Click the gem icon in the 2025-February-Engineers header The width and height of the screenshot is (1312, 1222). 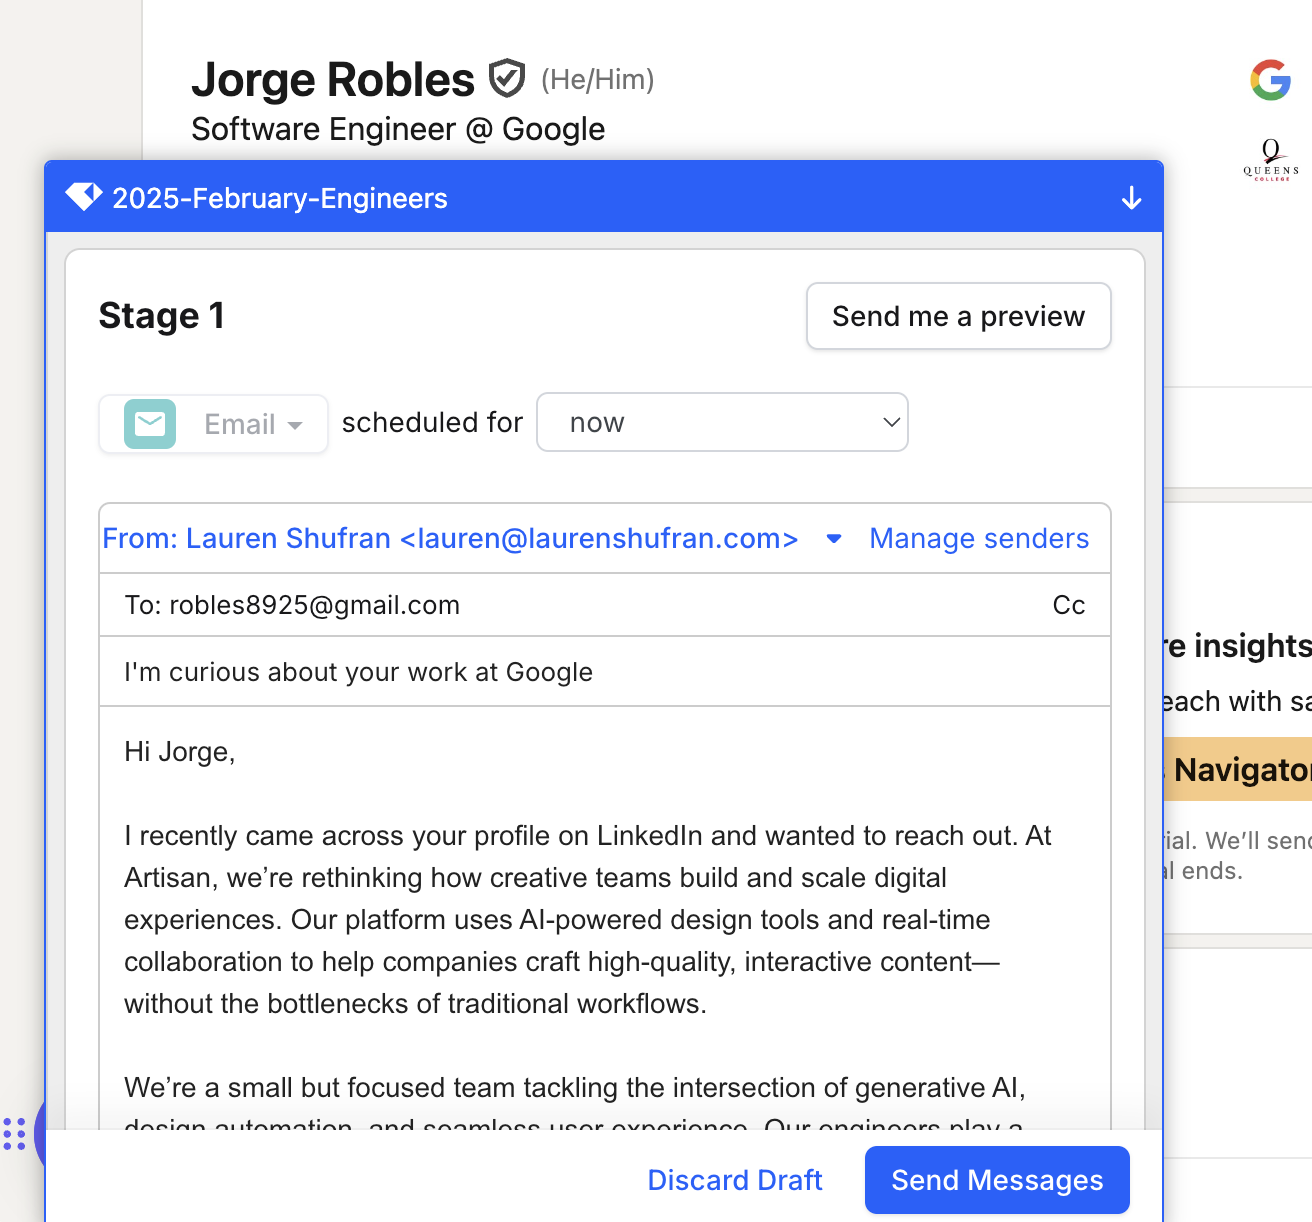[x=84, y=197]
